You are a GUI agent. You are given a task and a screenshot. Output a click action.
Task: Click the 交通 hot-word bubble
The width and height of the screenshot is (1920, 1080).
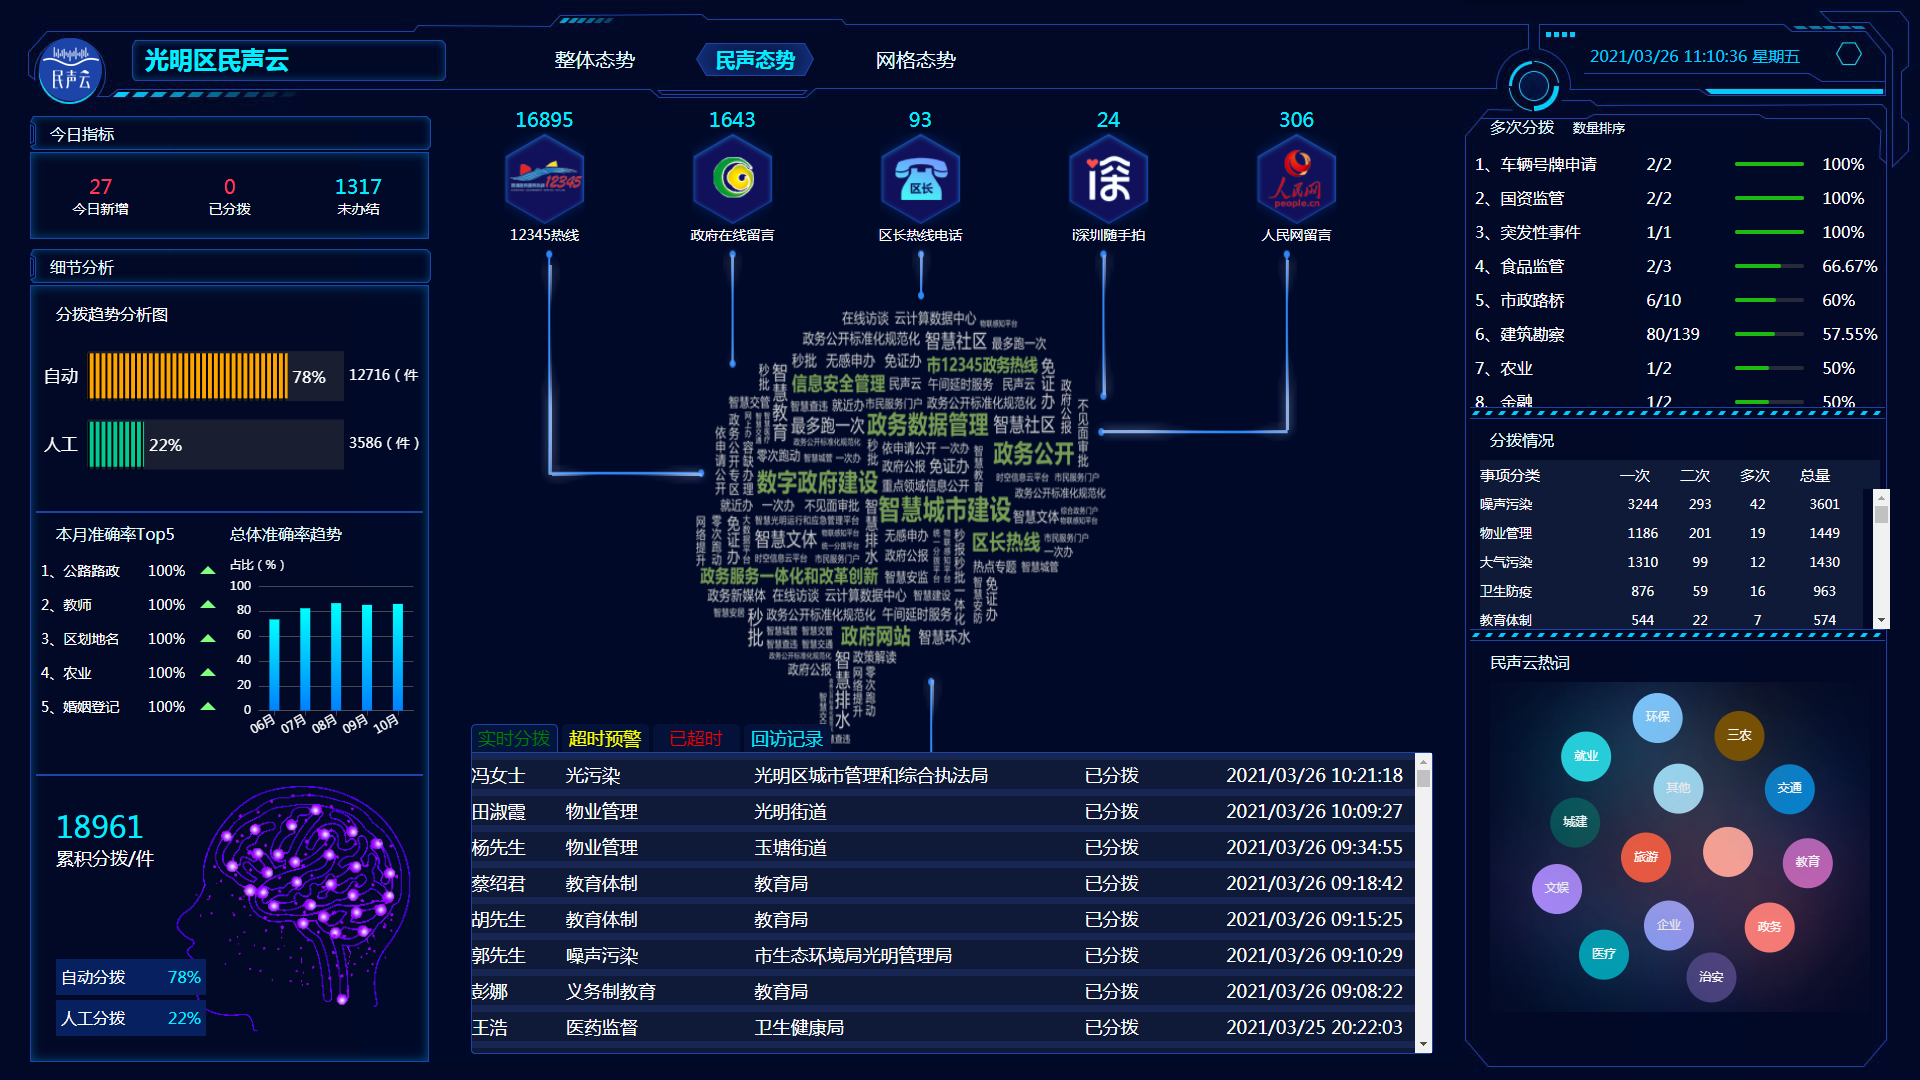(1789, 788)
